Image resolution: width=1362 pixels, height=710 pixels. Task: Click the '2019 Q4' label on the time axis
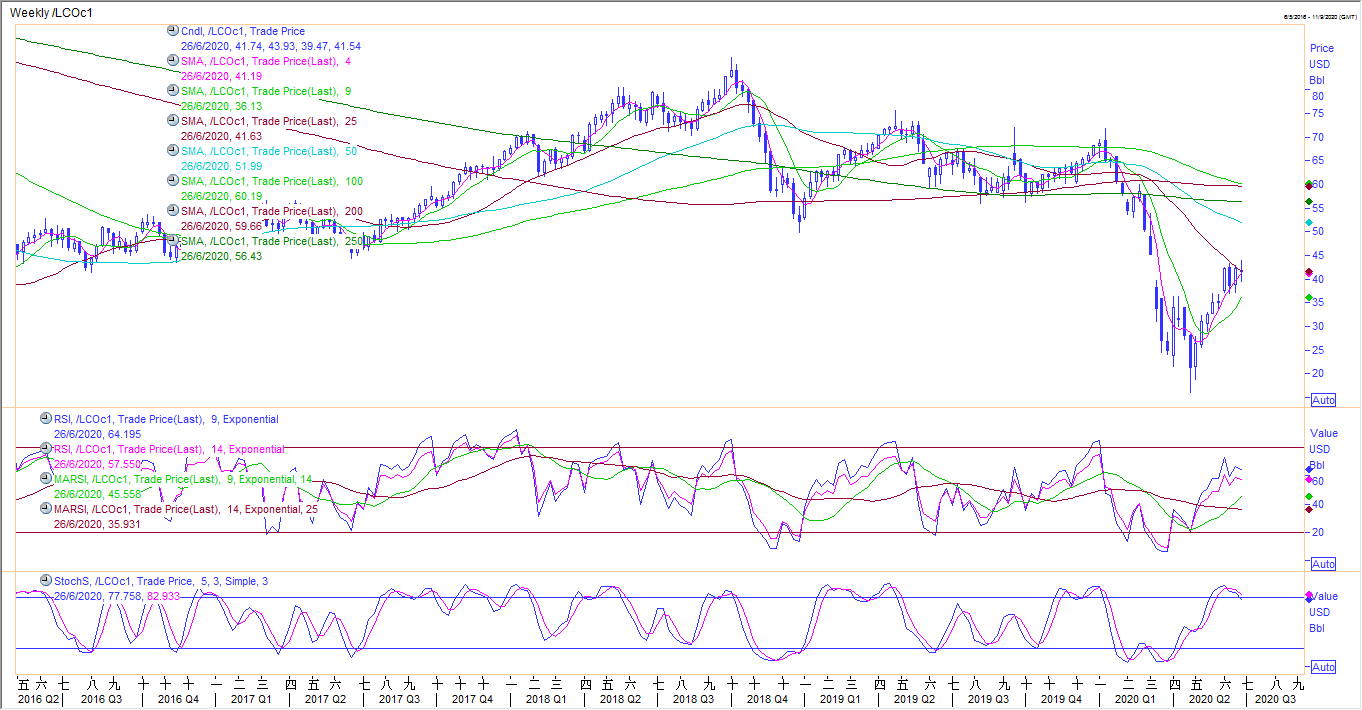tap(1061, 701)
